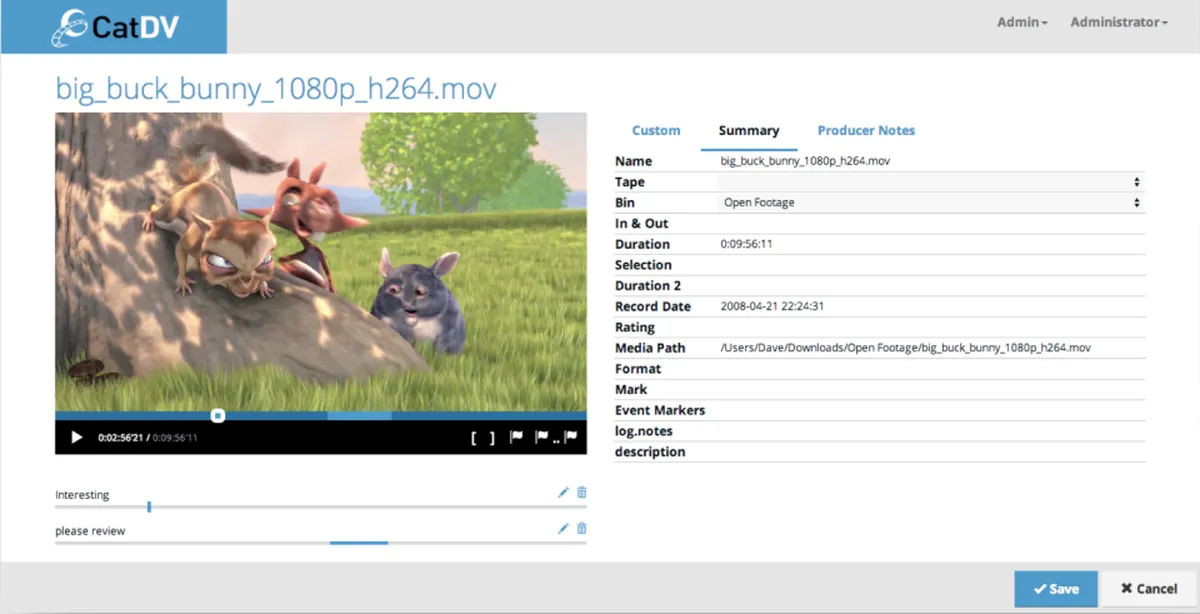1200x614 pixels.
Task: Set the In point bracket
Action: (x=474, y=437)
